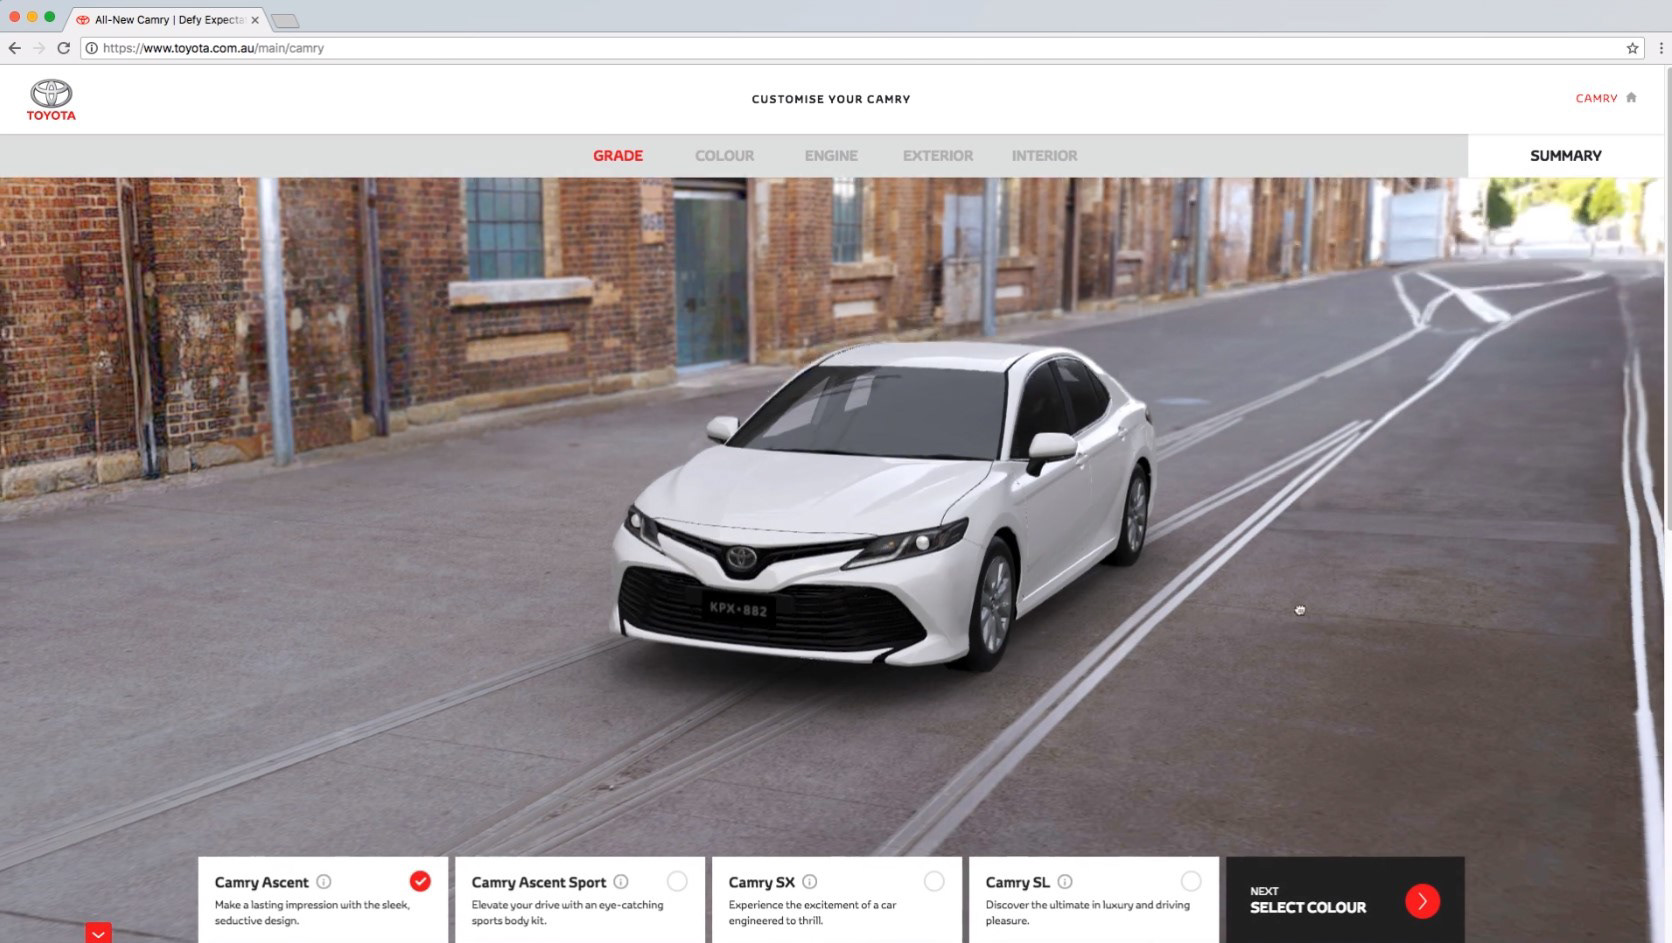The height and width of the screenshot is (943, 1672).
Task: Close the All-New Camry browser tab
Action: point(255,20)
